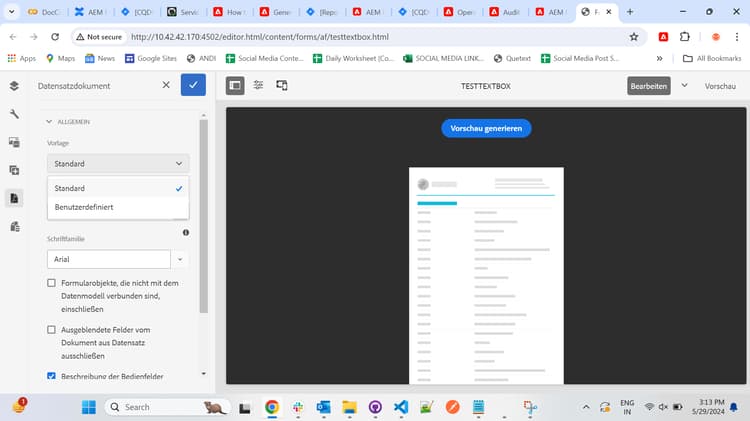Open the Google Sites bookmark
This screenshot has width=750, height=421.
tap(151, 58)
